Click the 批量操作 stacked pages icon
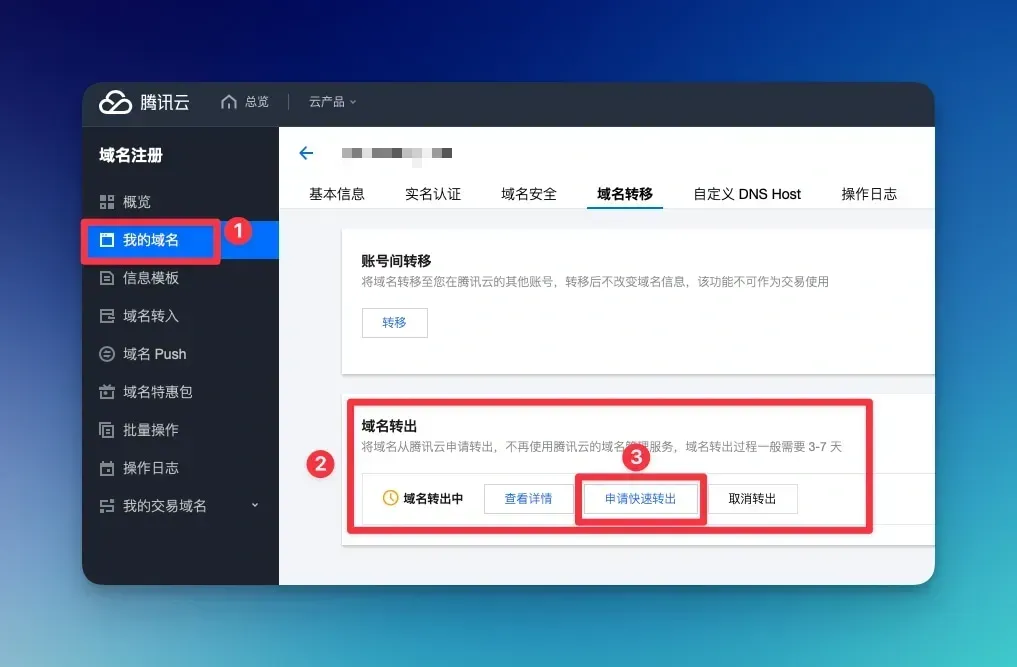Screen dimensions: 1017x667 (x=107, y=430)
